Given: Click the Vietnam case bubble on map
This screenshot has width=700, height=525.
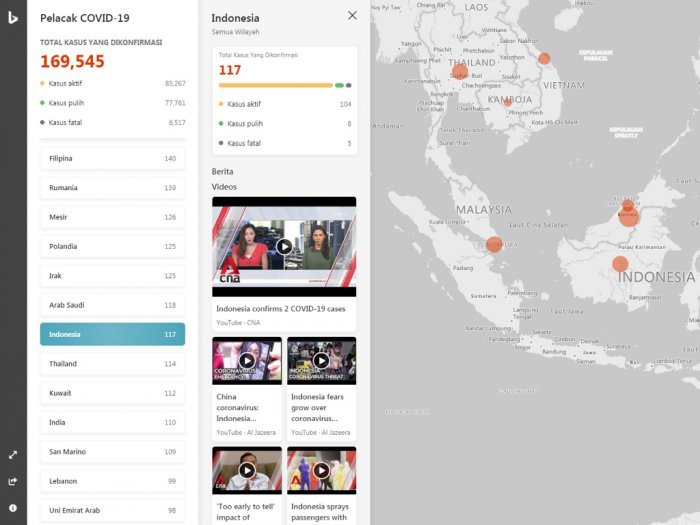Looking at the screenshot, I should point(544,58).
